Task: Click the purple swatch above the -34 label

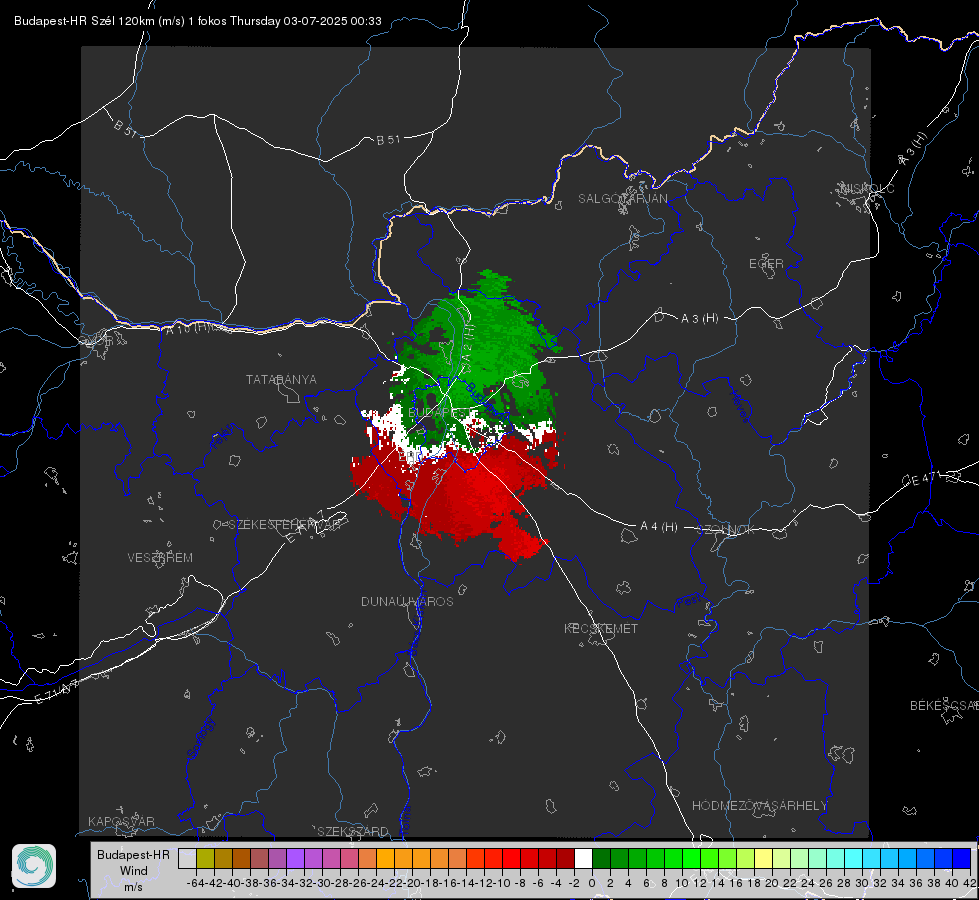Action: [295, 858]
